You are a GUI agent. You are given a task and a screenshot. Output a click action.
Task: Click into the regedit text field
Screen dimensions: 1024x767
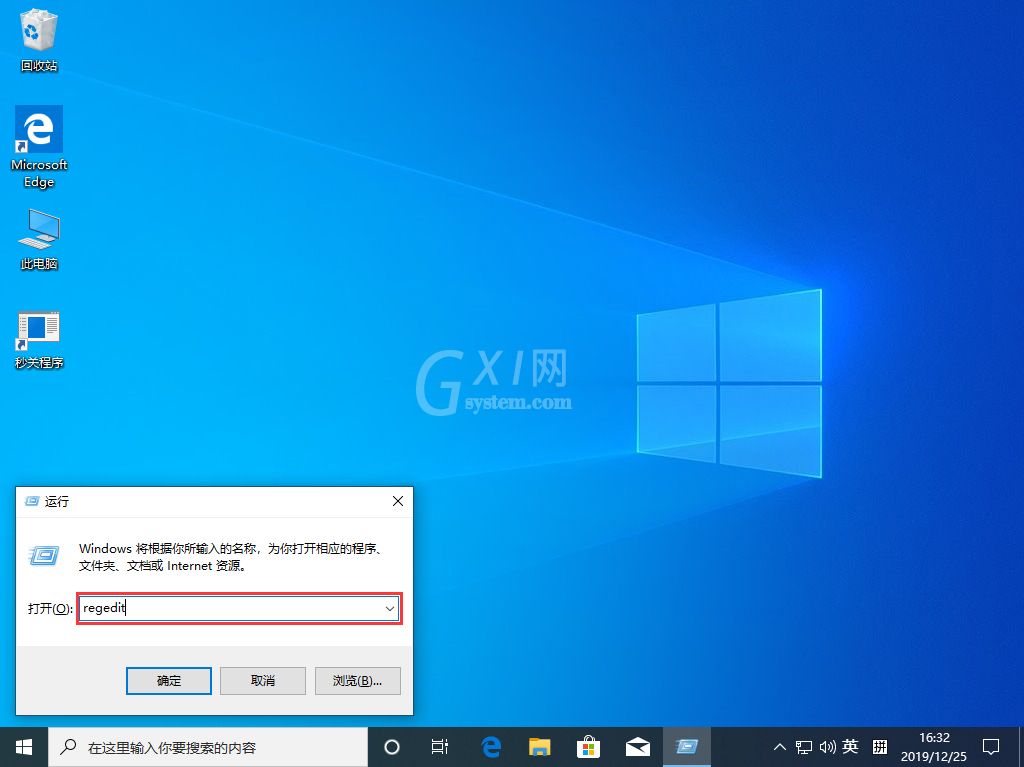pyautogui.click(x=230, y=608)
